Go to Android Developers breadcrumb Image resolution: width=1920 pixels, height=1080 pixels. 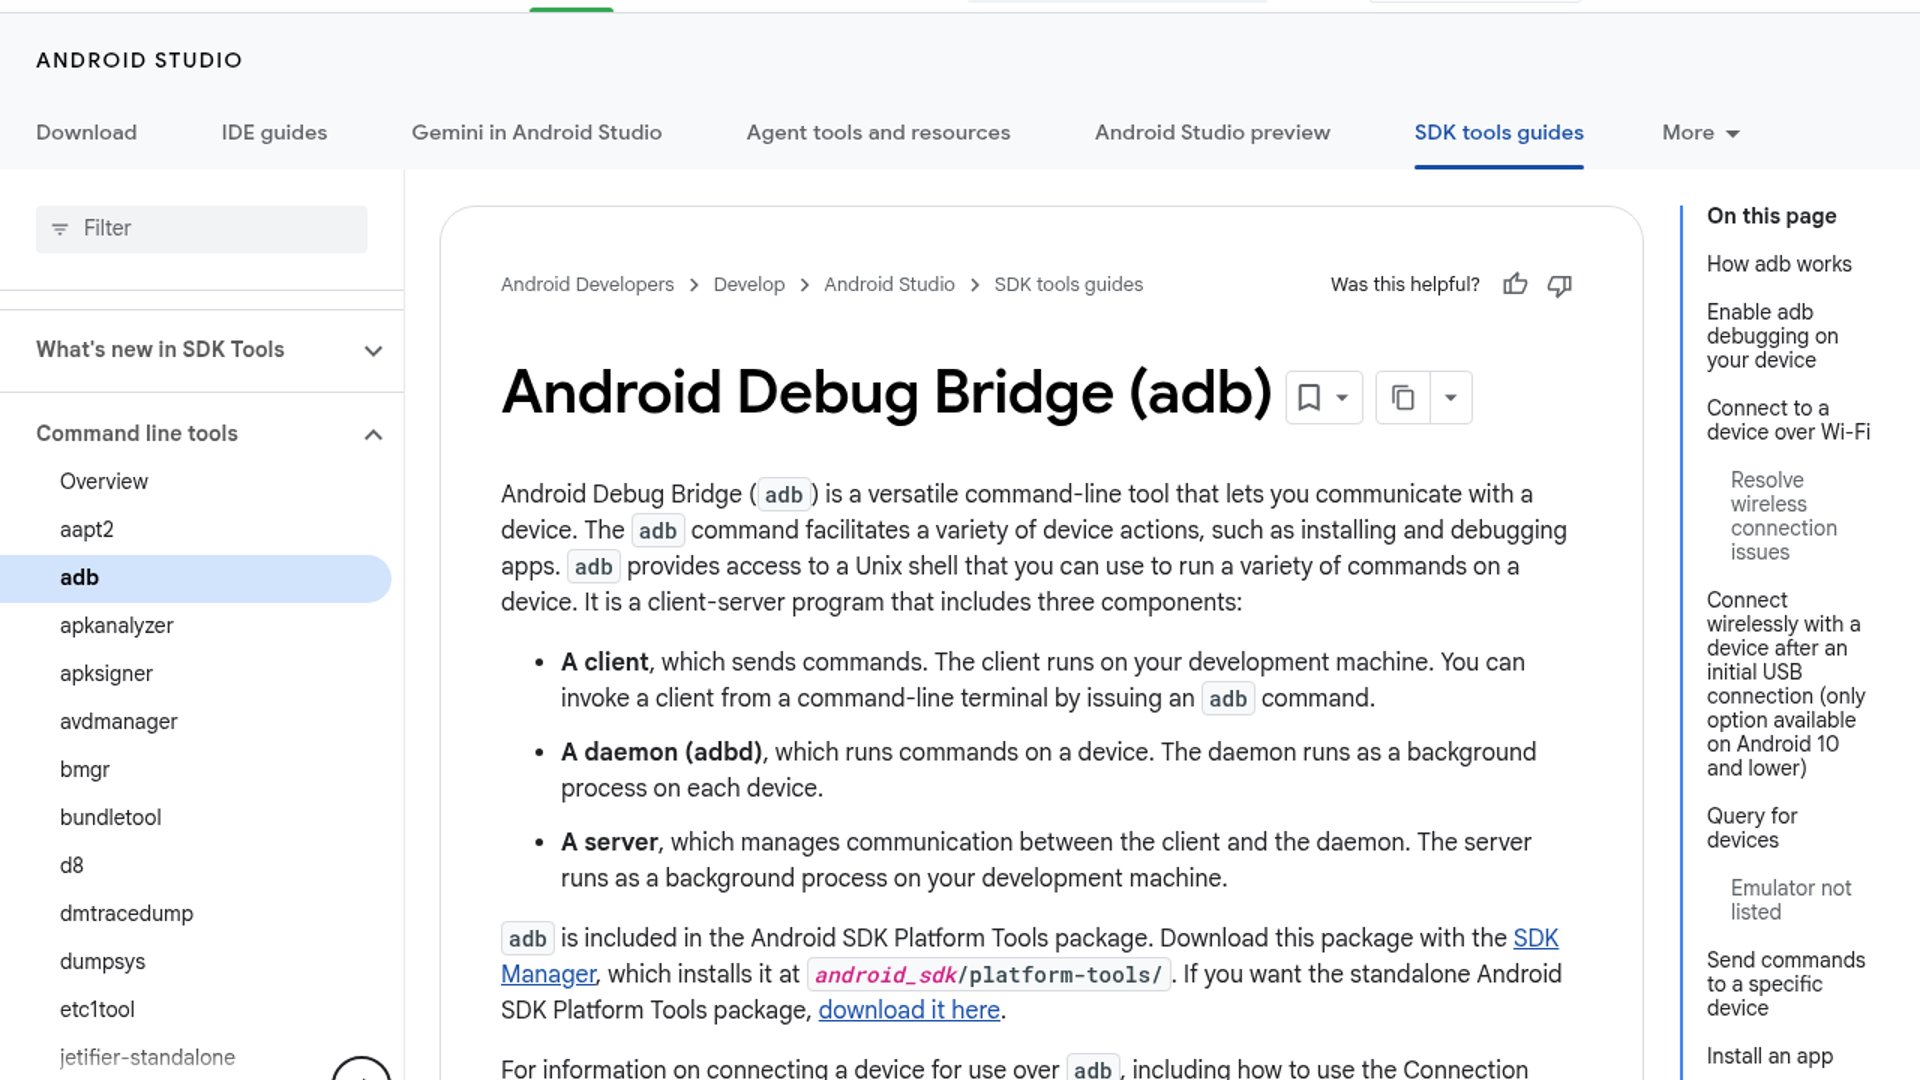click(x=587, y=285)
